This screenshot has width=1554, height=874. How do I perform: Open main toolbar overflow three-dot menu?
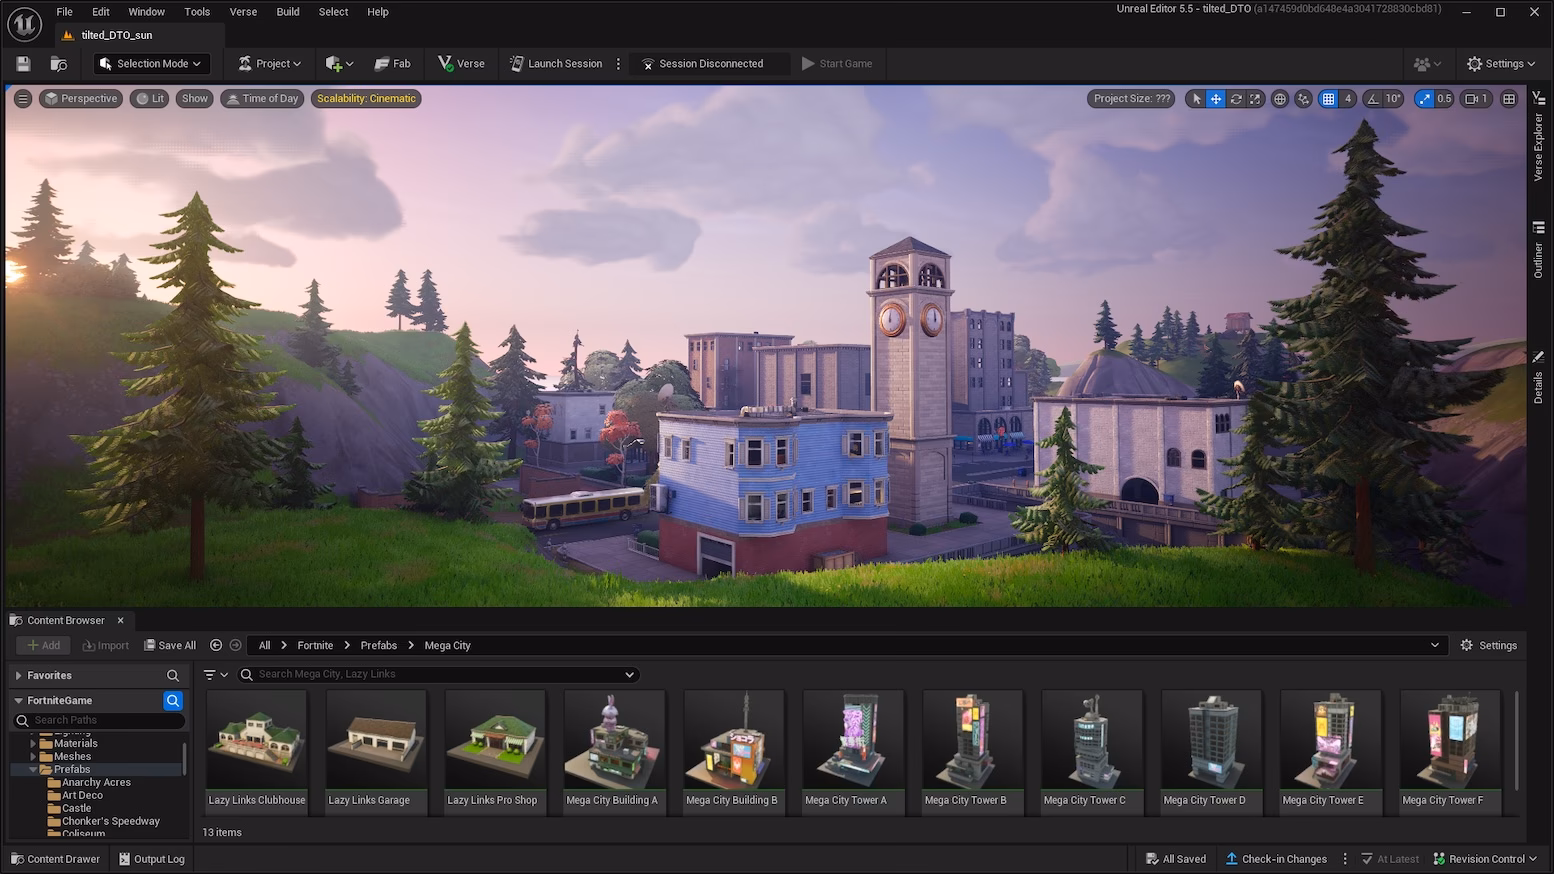pyautogui.click(x=618, y=64)
